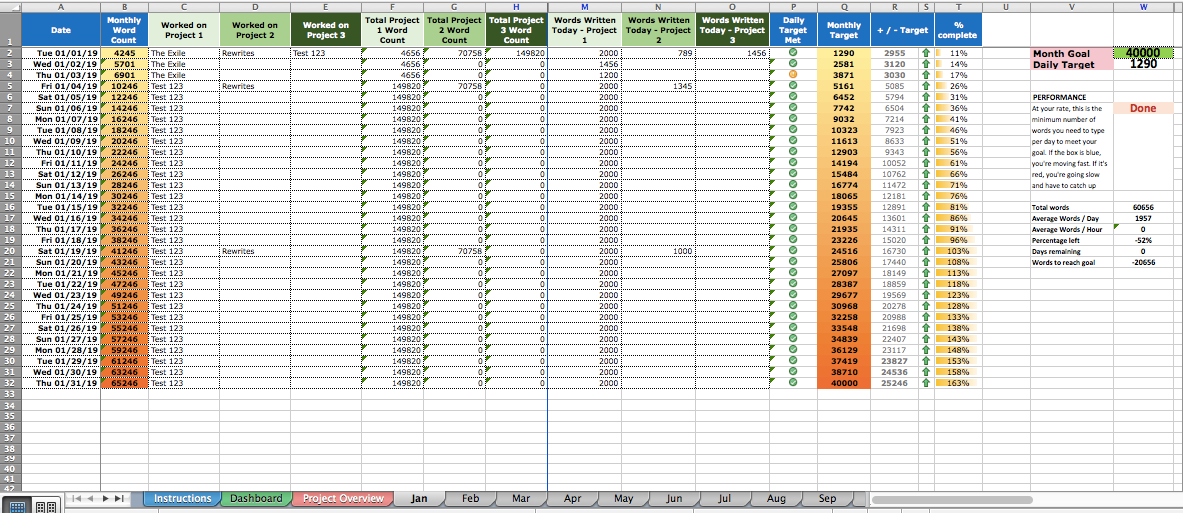Switch to the Feb sheet tab
Screen dimensions: 1183x513
pyautogui.click(x=470, y=499)
